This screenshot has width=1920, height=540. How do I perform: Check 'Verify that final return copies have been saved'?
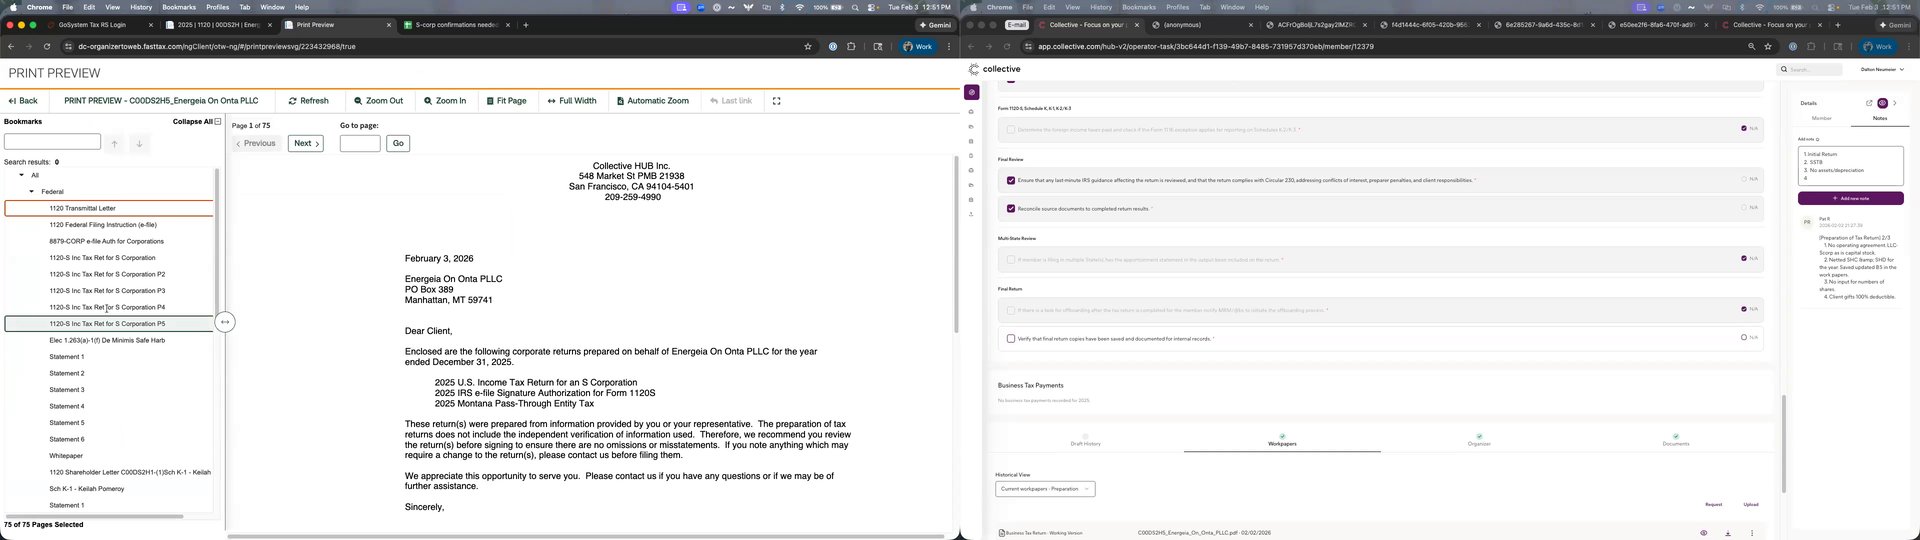pos(1011,338)
